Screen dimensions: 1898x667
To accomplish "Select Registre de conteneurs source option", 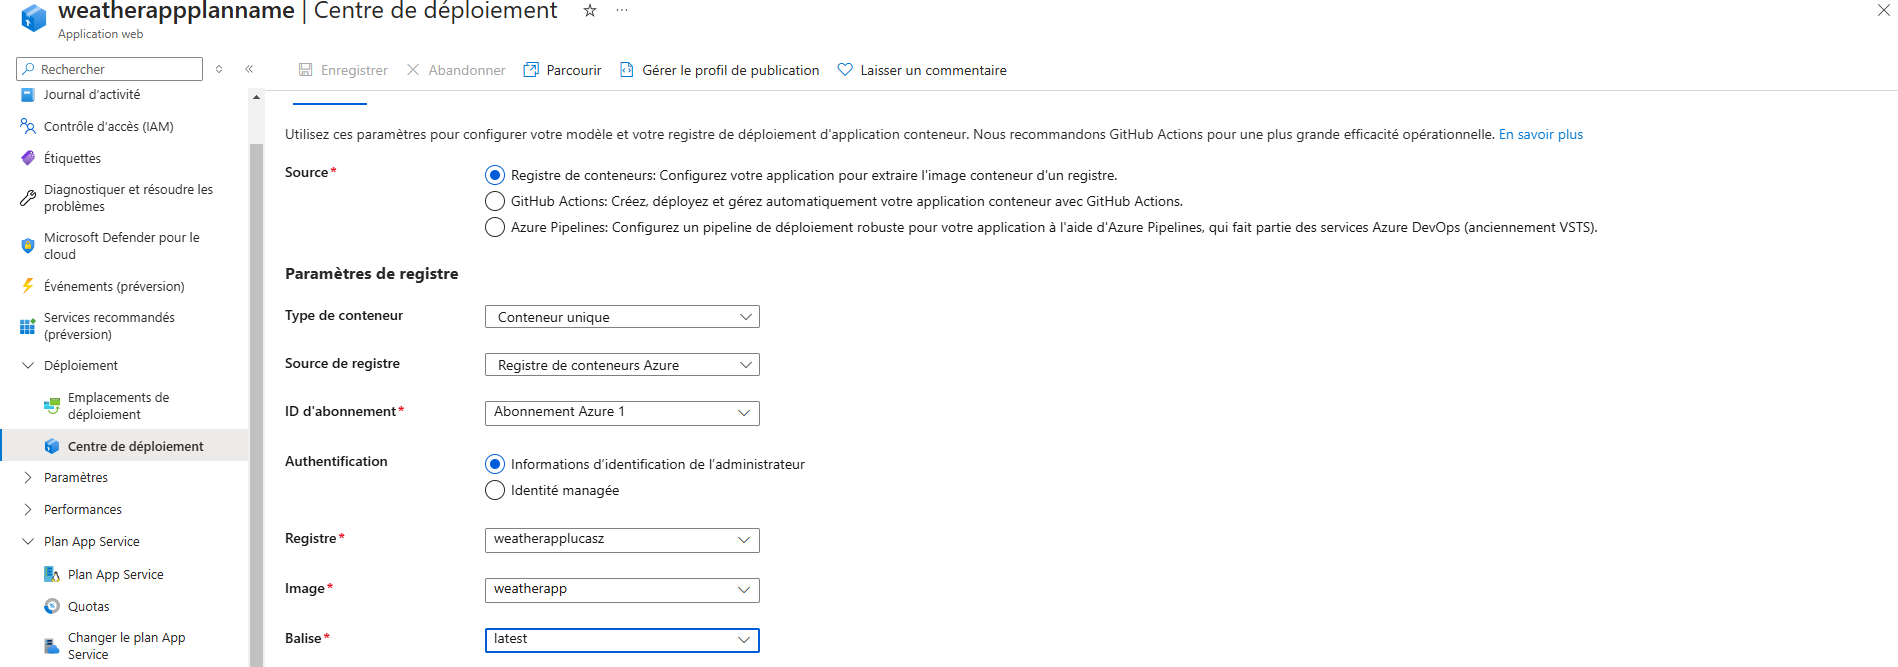I will click(495, 175).
